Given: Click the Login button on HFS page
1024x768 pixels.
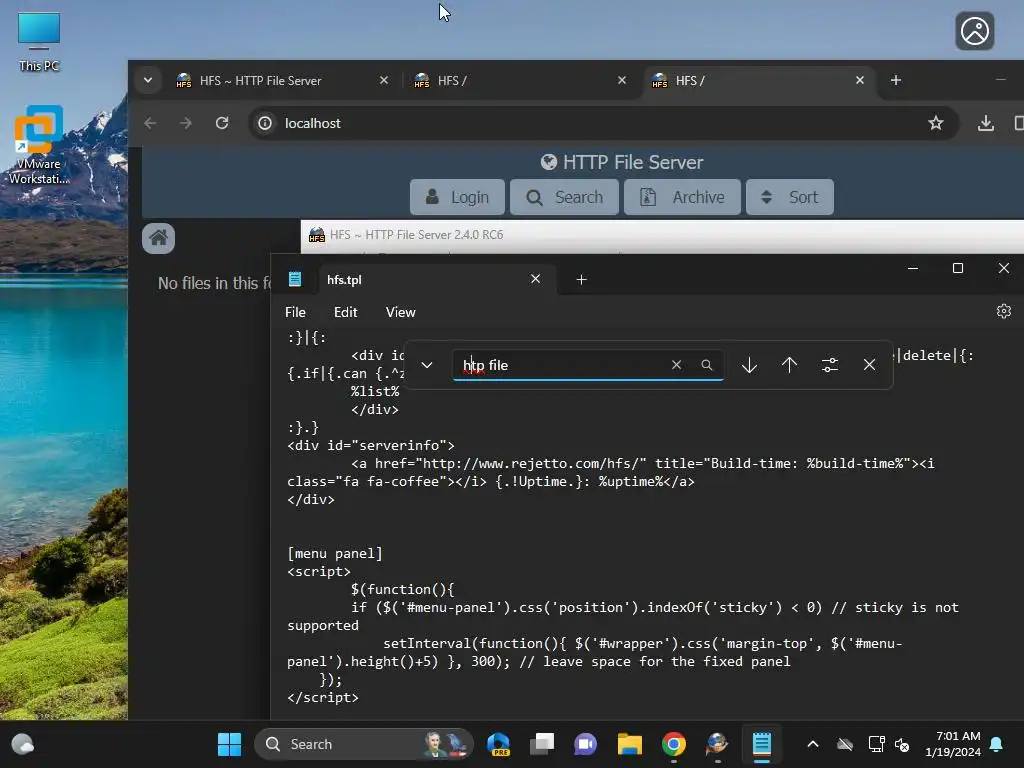Looking at the screenshot, I should [457, 197].
